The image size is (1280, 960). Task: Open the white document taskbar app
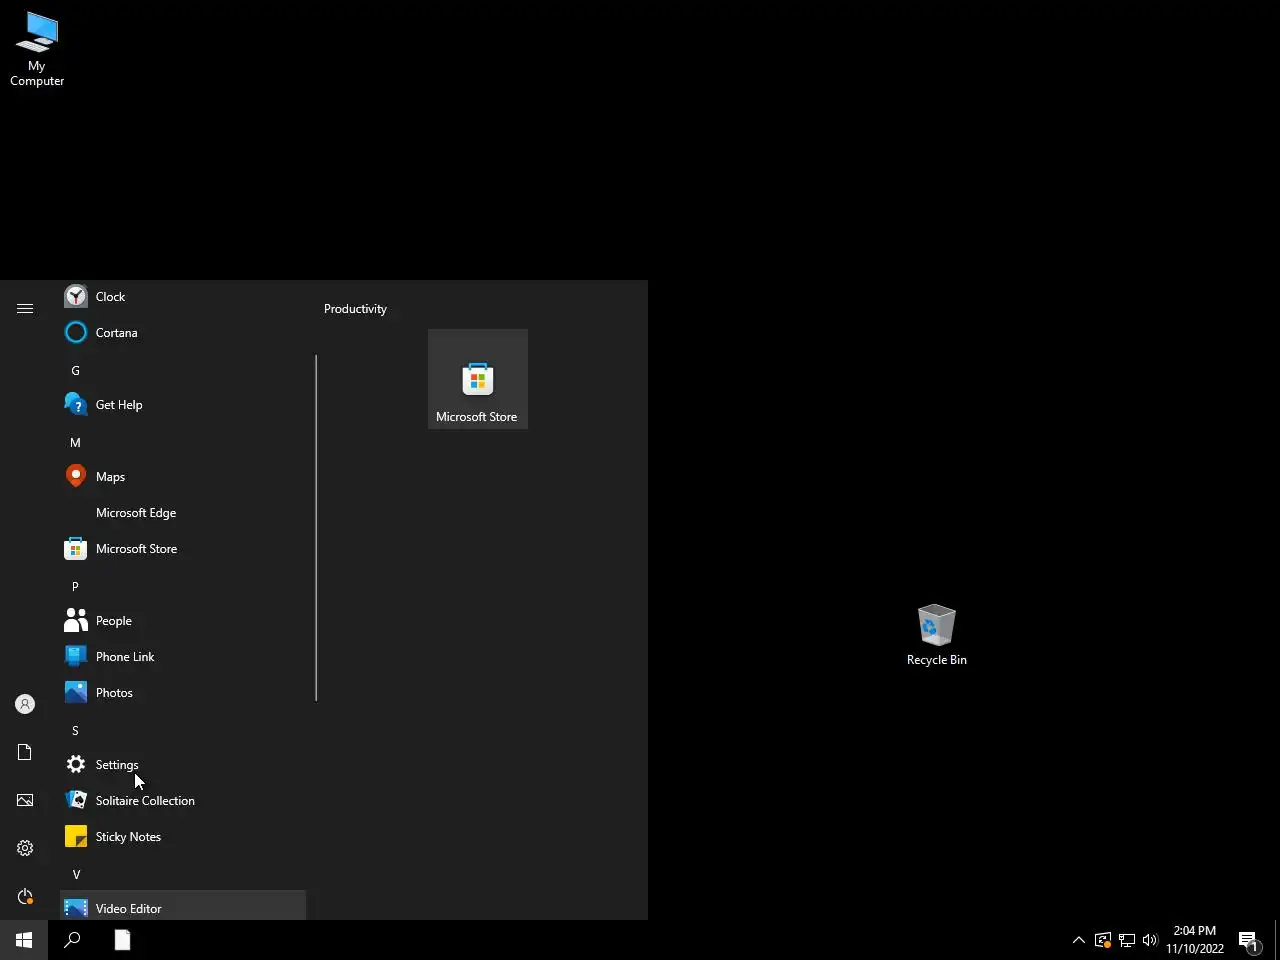coord(122,940)
